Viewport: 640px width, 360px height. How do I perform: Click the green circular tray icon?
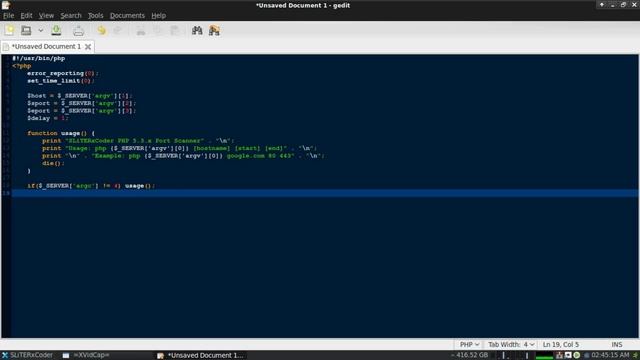pyautogui.click(x=577, y=356)
